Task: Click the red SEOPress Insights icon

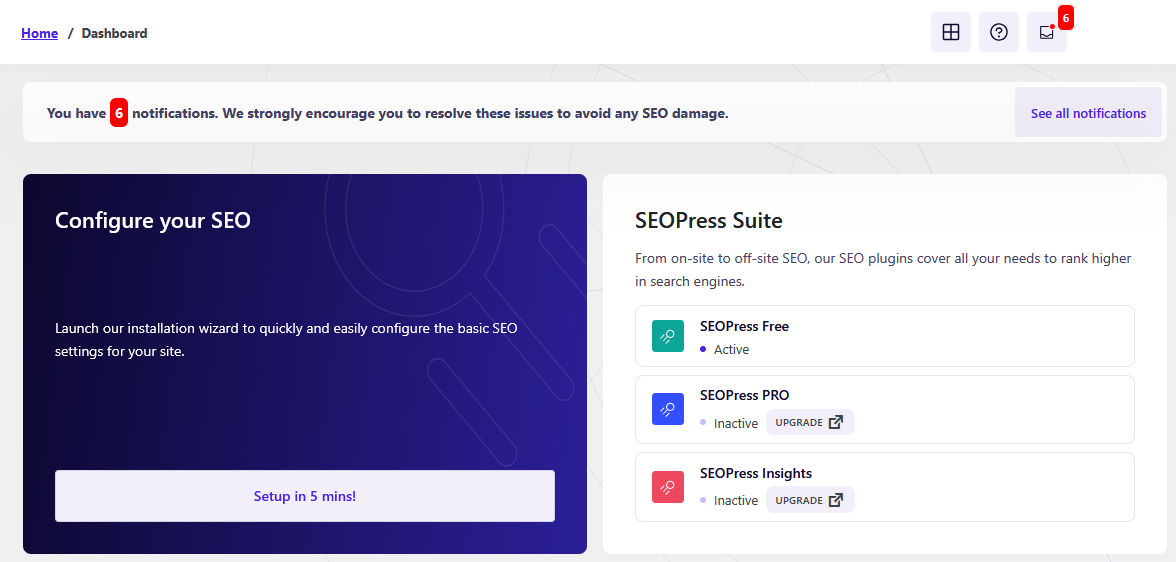Action: (667, 487)
